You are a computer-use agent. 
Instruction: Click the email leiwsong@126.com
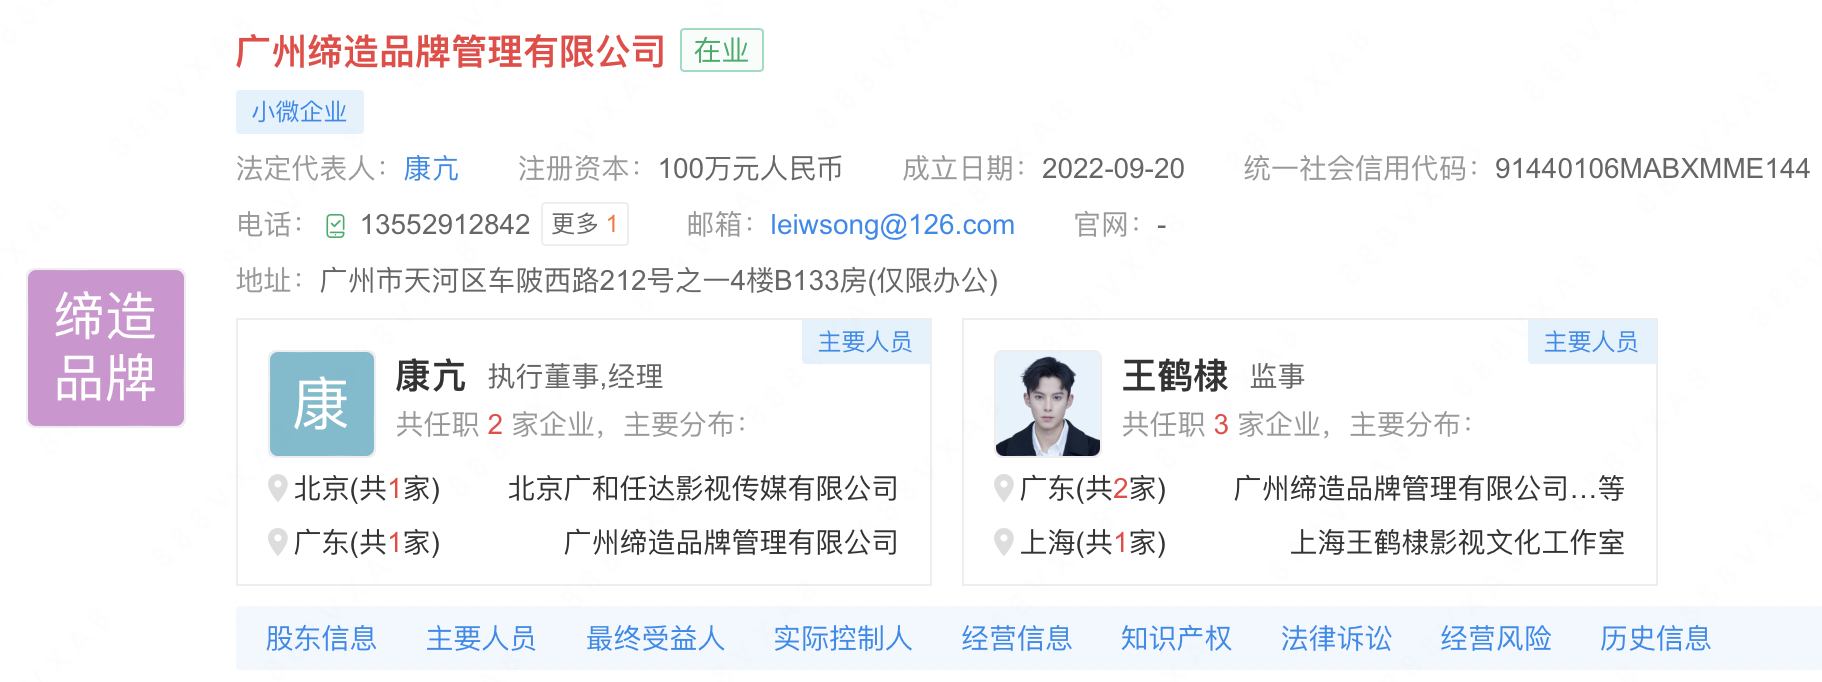click(x=892, y=225)
